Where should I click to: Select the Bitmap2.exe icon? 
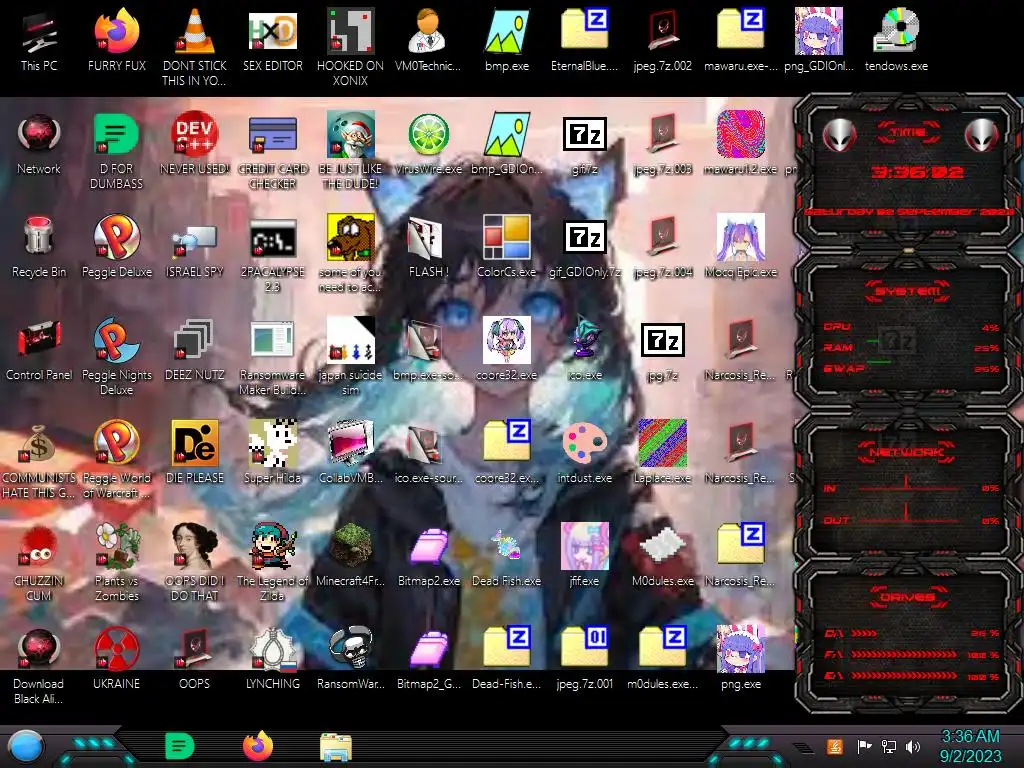tap(428, 556)
